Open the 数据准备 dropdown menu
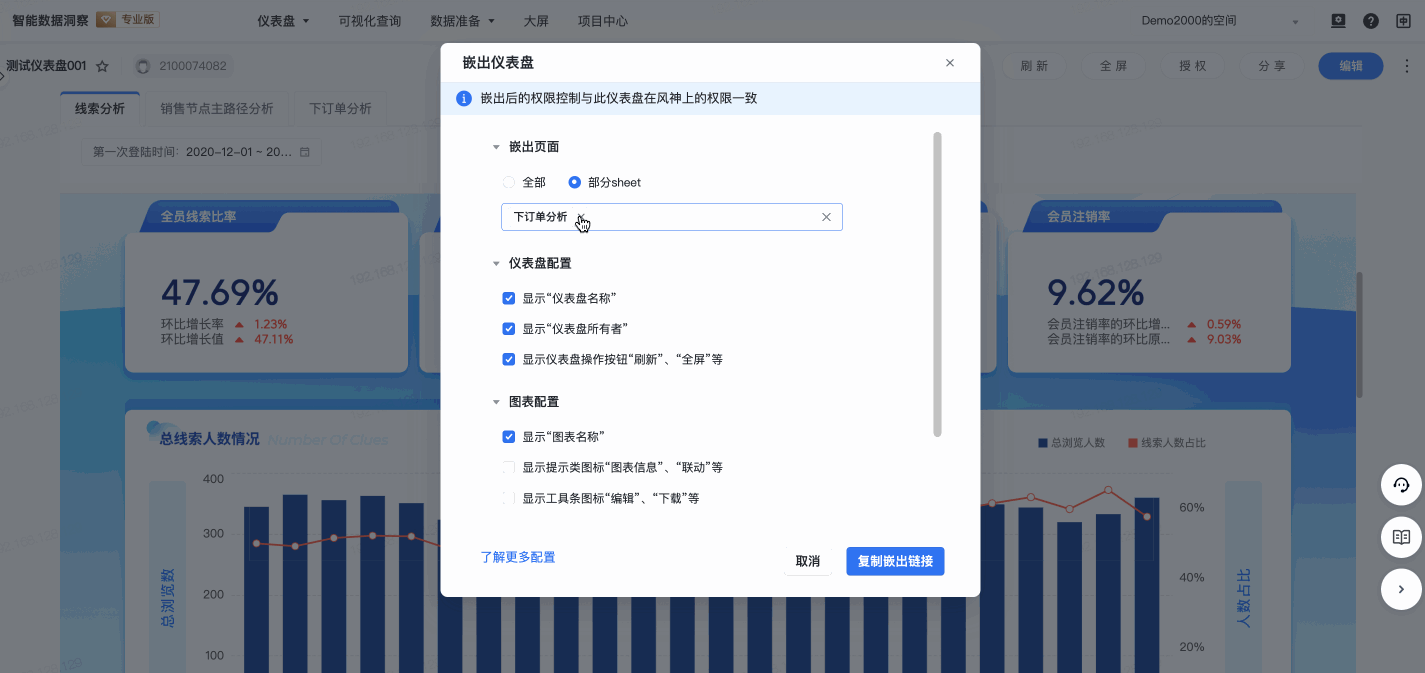This screenshot has width=1425, height=673. (461, 21)
